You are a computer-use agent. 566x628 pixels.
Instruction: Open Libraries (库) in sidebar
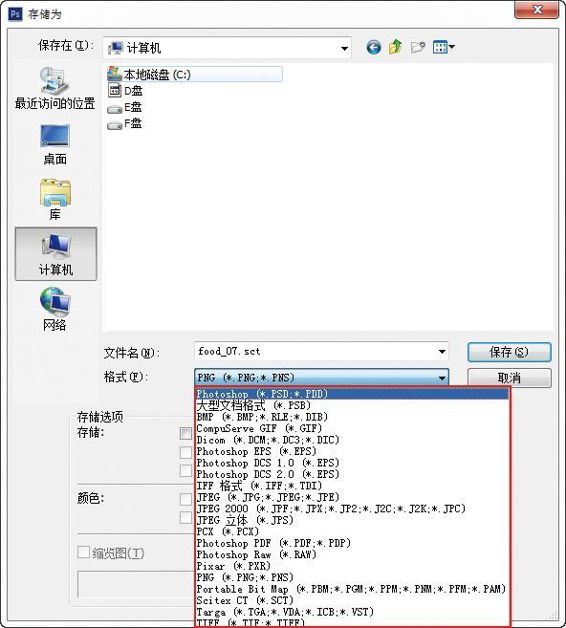55,199
